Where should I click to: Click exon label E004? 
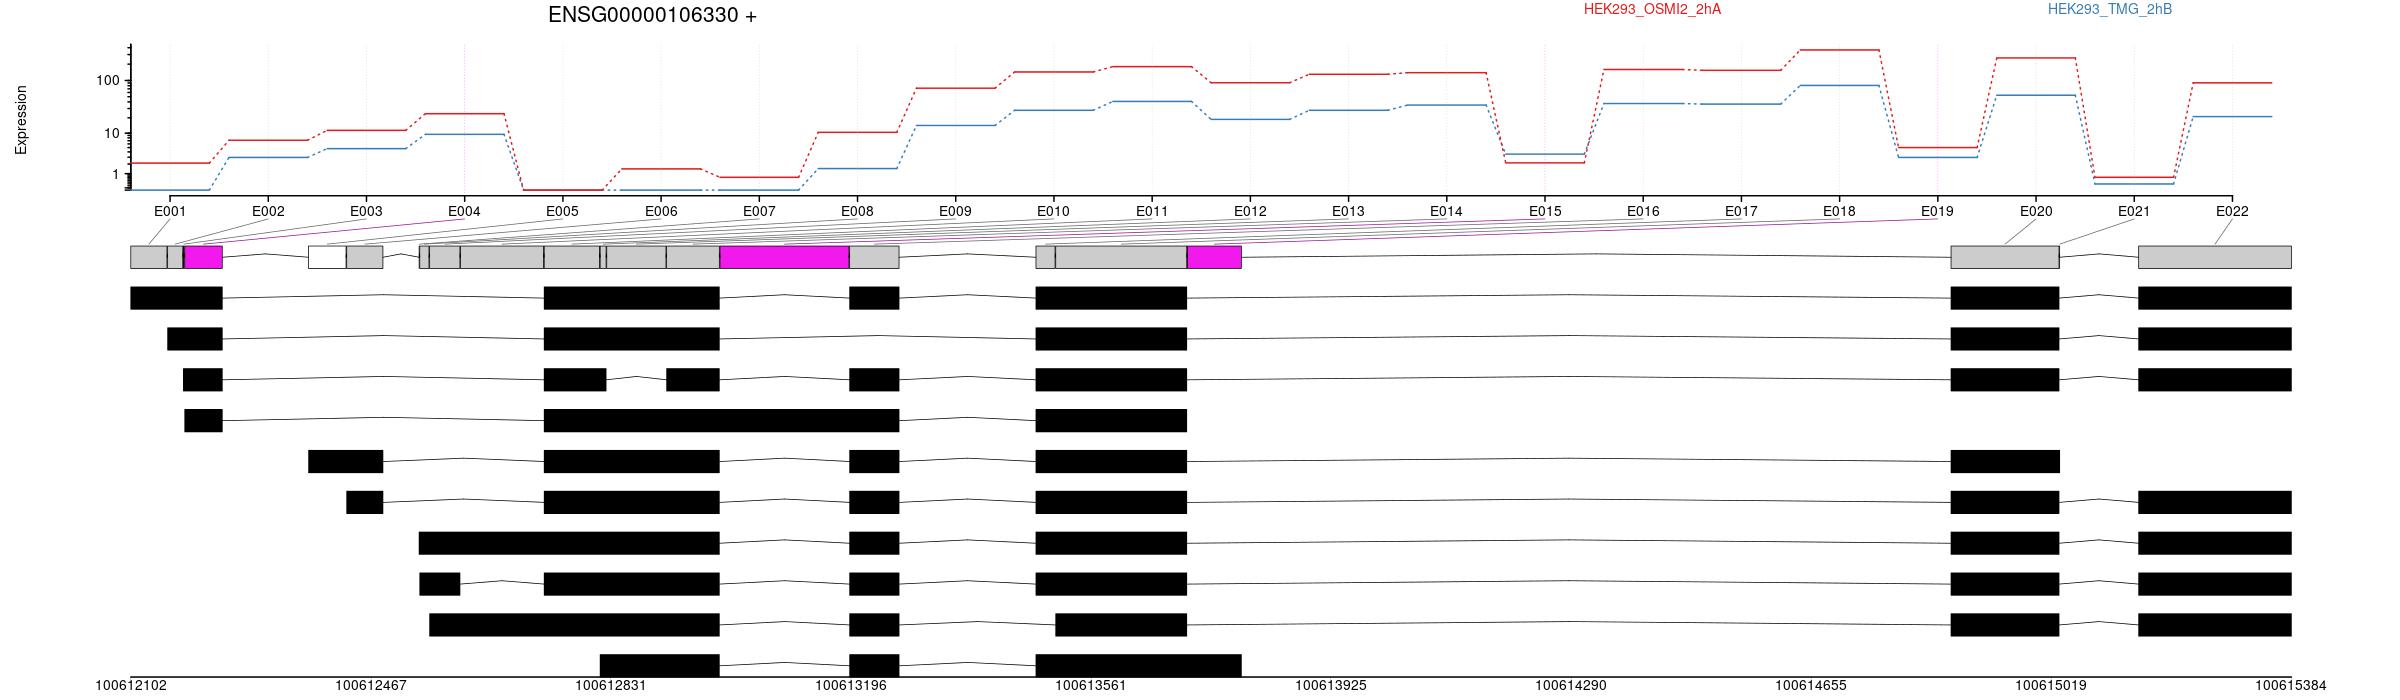click(464, 211)
